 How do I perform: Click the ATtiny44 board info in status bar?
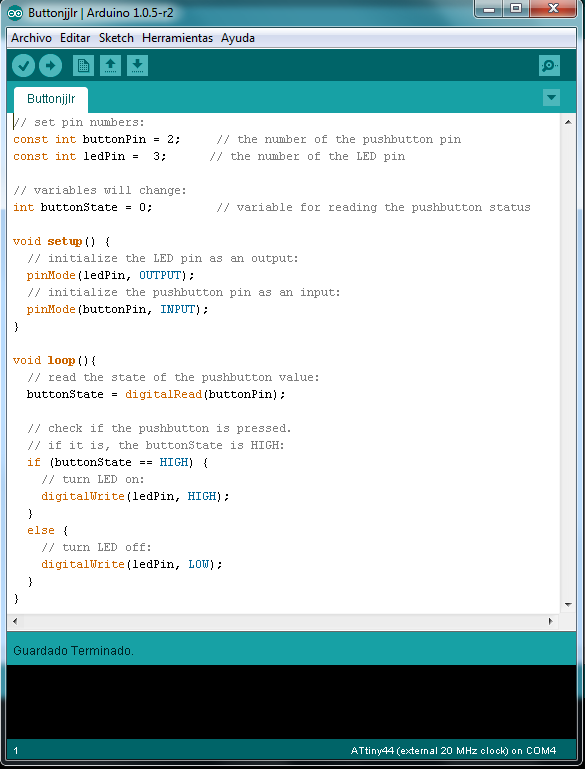coord(453,750)
